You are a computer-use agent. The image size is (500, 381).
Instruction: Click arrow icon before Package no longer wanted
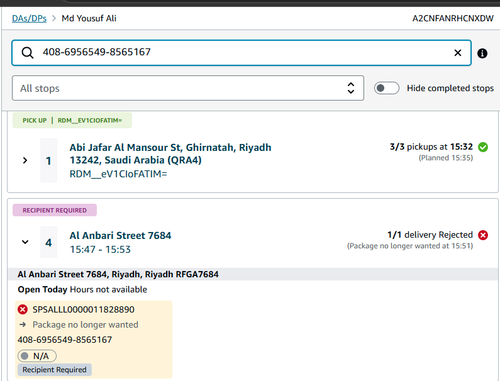[x=23, y=324]
